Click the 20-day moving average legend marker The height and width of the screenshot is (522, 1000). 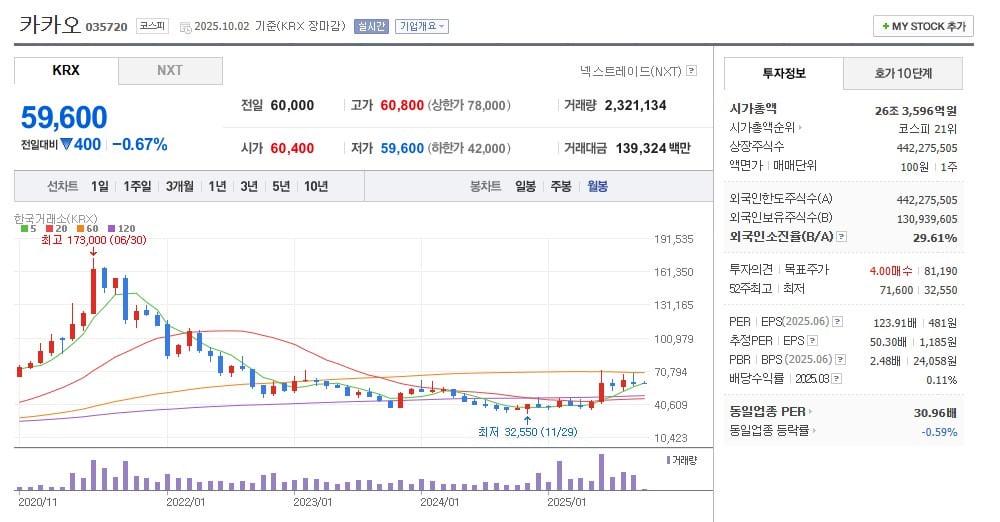pos(49,228)
